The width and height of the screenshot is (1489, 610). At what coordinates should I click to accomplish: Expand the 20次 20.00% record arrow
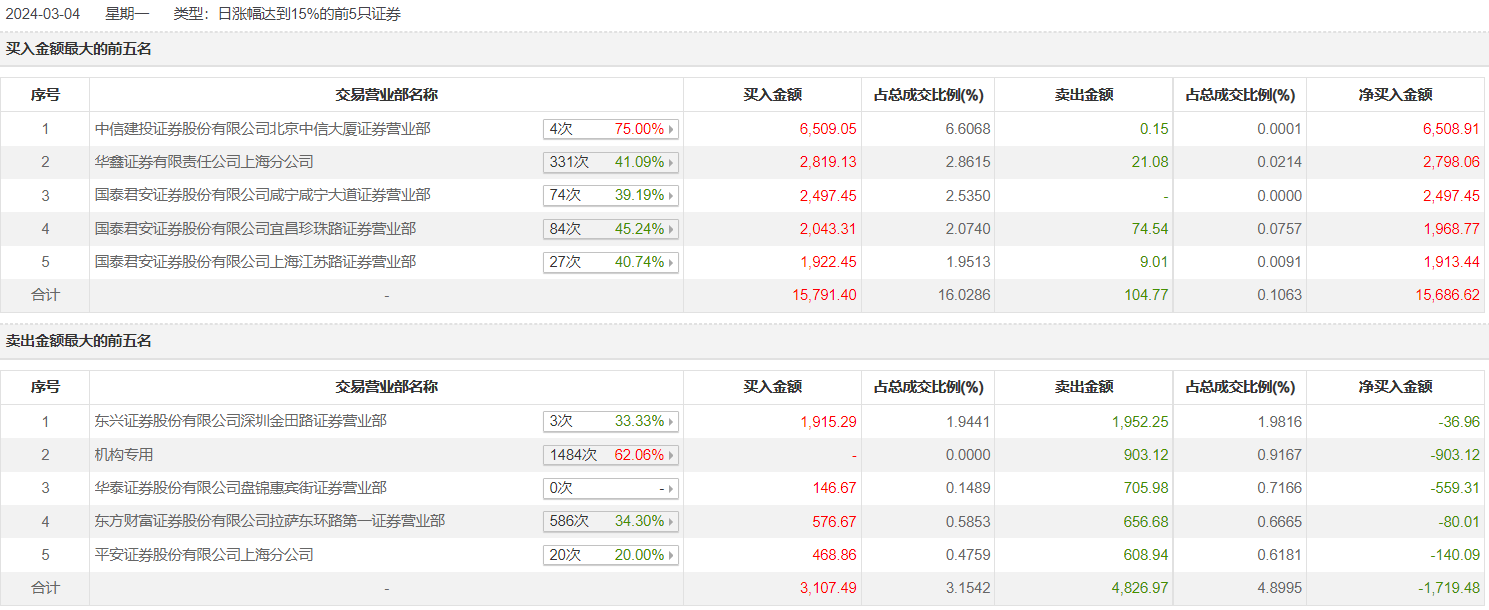[x=671, y=555]
